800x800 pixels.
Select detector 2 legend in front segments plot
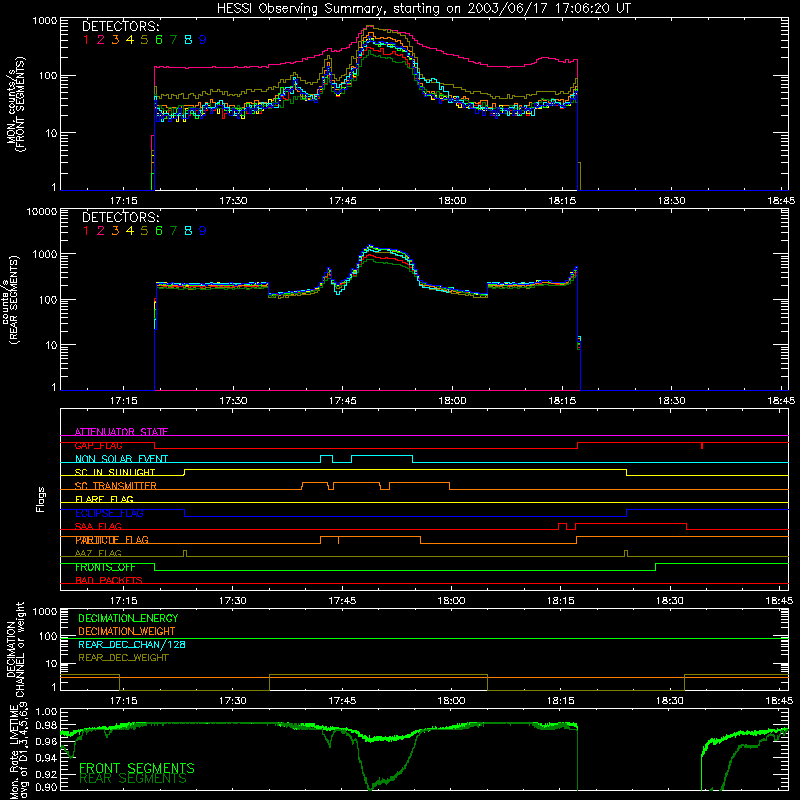(101, 40)
